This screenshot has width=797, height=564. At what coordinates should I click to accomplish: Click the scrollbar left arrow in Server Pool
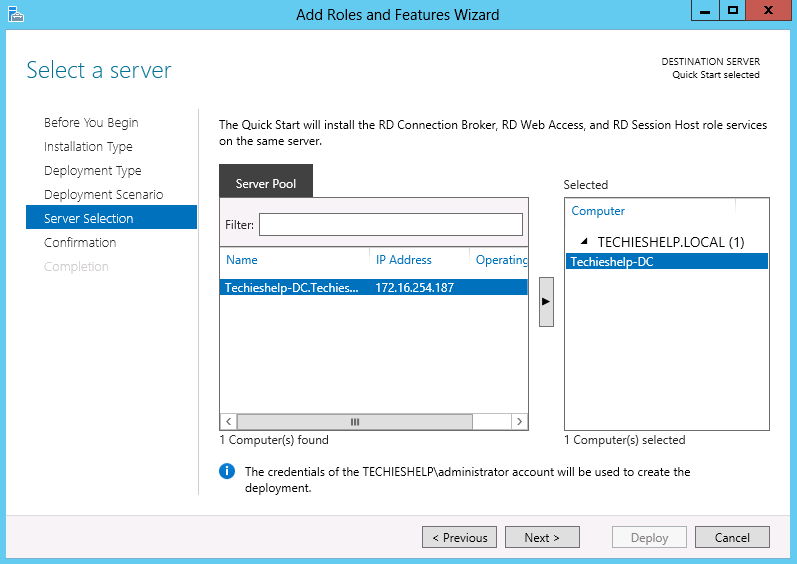coord(228,422)
